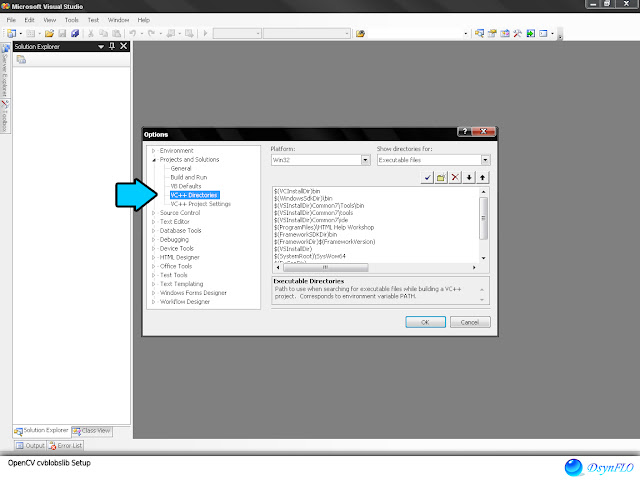Click the Save toolbar icon
This screenshot has width=640, height=480.
point(62,33)
